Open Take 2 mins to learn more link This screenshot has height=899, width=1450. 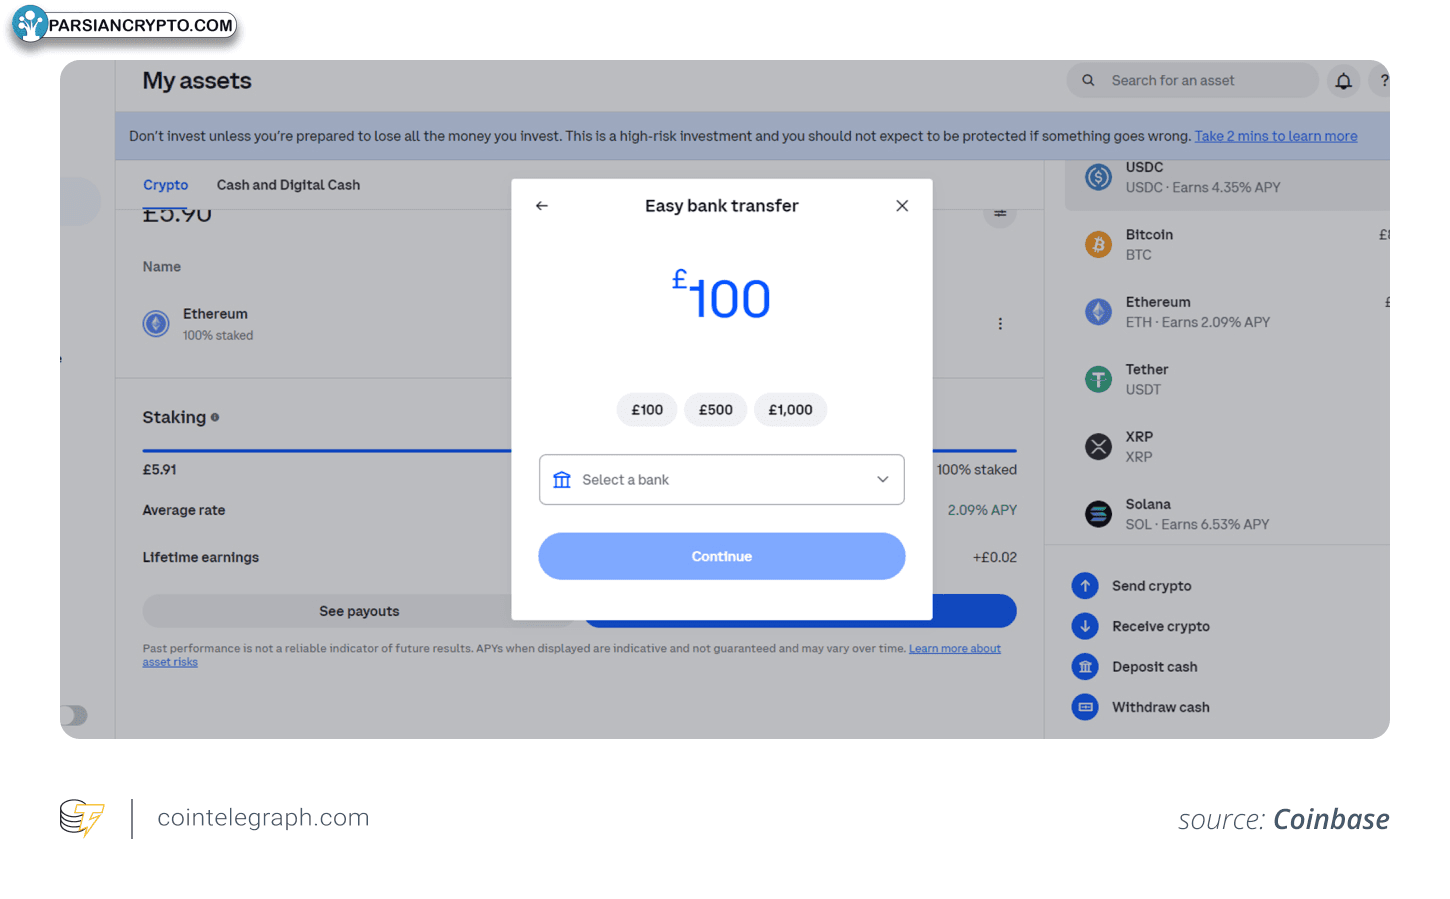[1276, 136]
